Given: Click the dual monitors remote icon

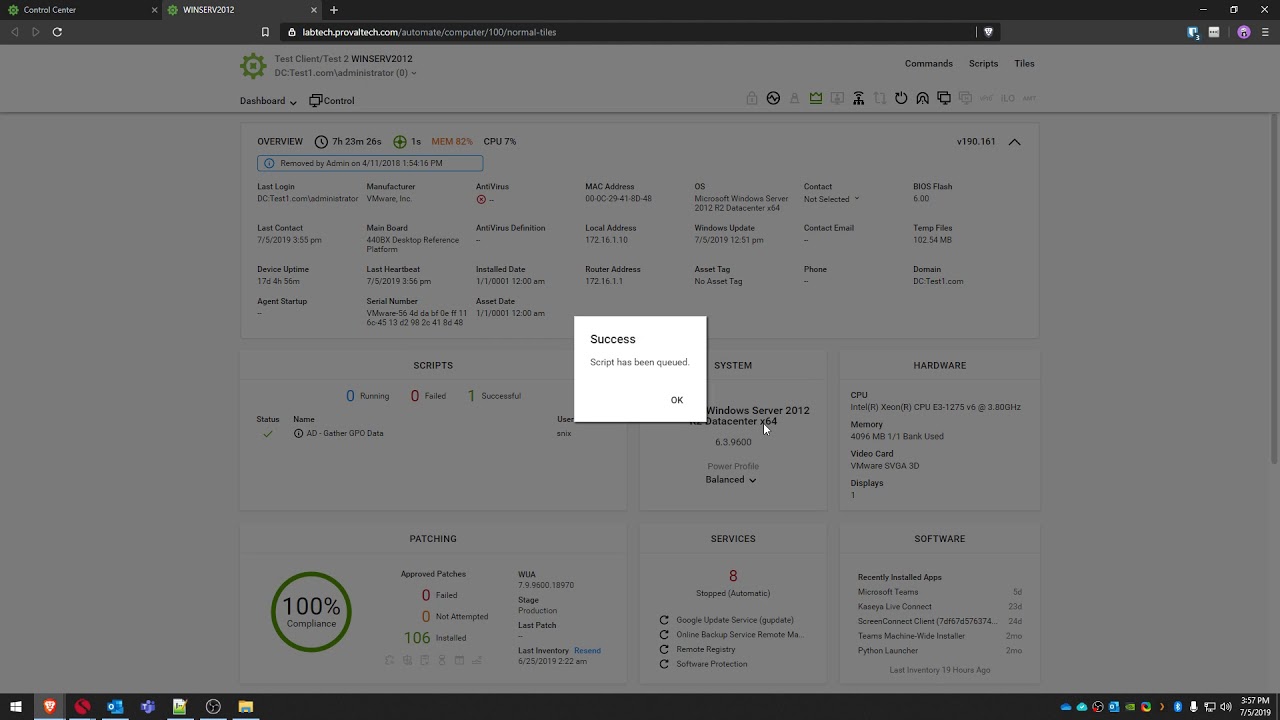Looking at the screenshot, I should tap(944, 98).
